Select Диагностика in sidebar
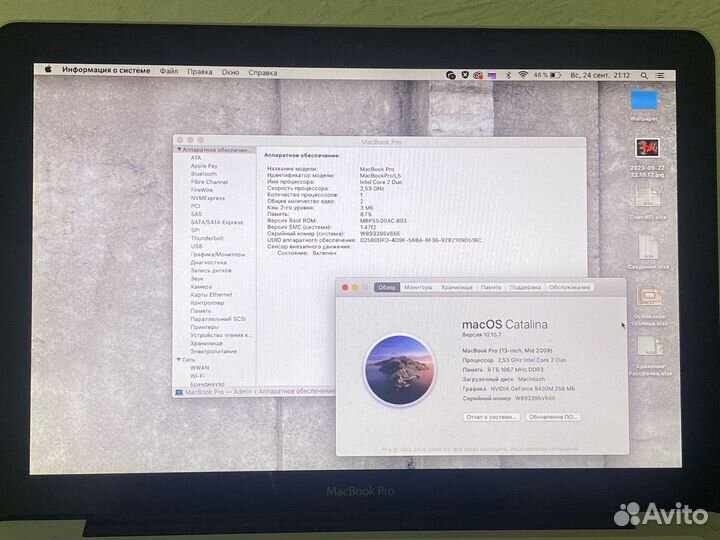 click(x=208, y=262)
